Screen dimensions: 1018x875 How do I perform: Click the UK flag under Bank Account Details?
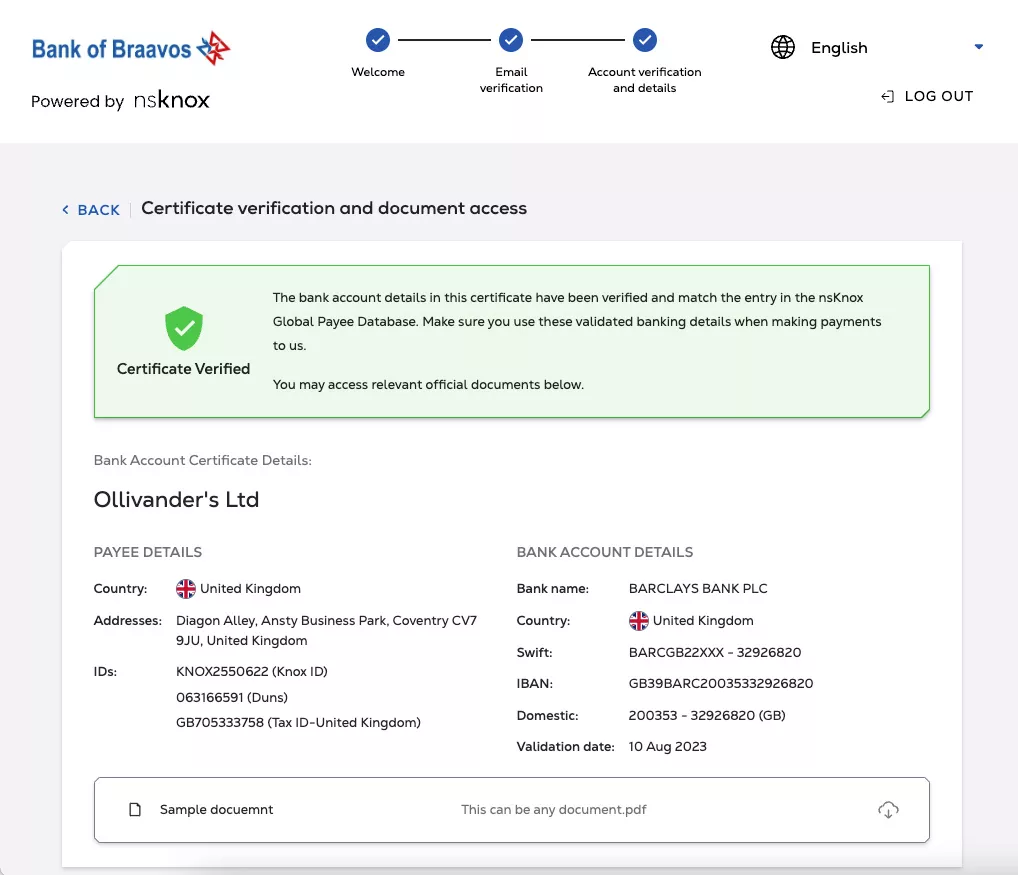pos(639,621)
